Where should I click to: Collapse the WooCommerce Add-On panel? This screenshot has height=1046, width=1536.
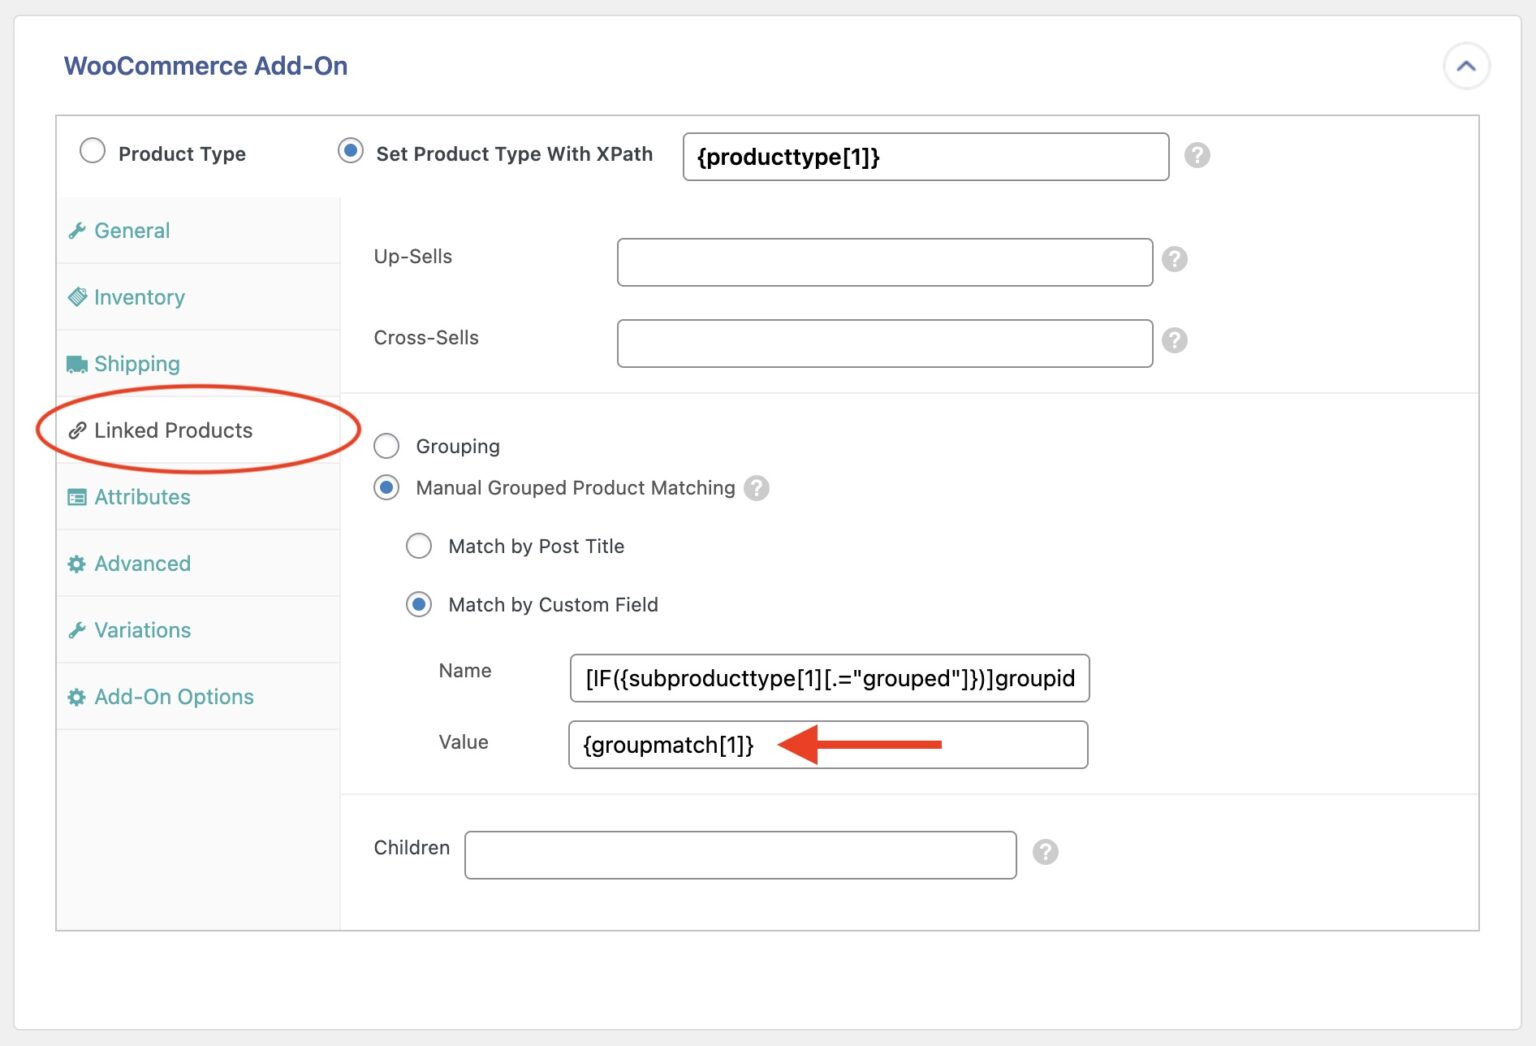(1466, 66)
